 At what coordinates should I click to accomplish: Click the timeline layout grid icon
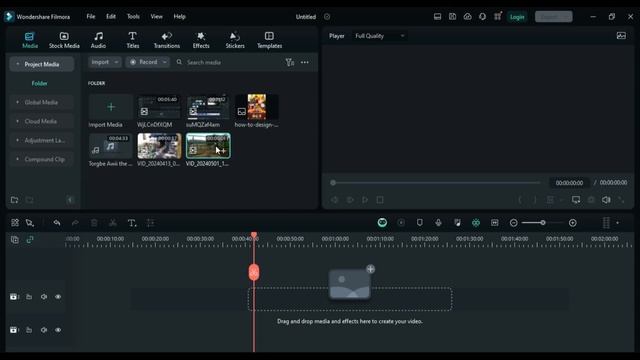tap(15, 223)
